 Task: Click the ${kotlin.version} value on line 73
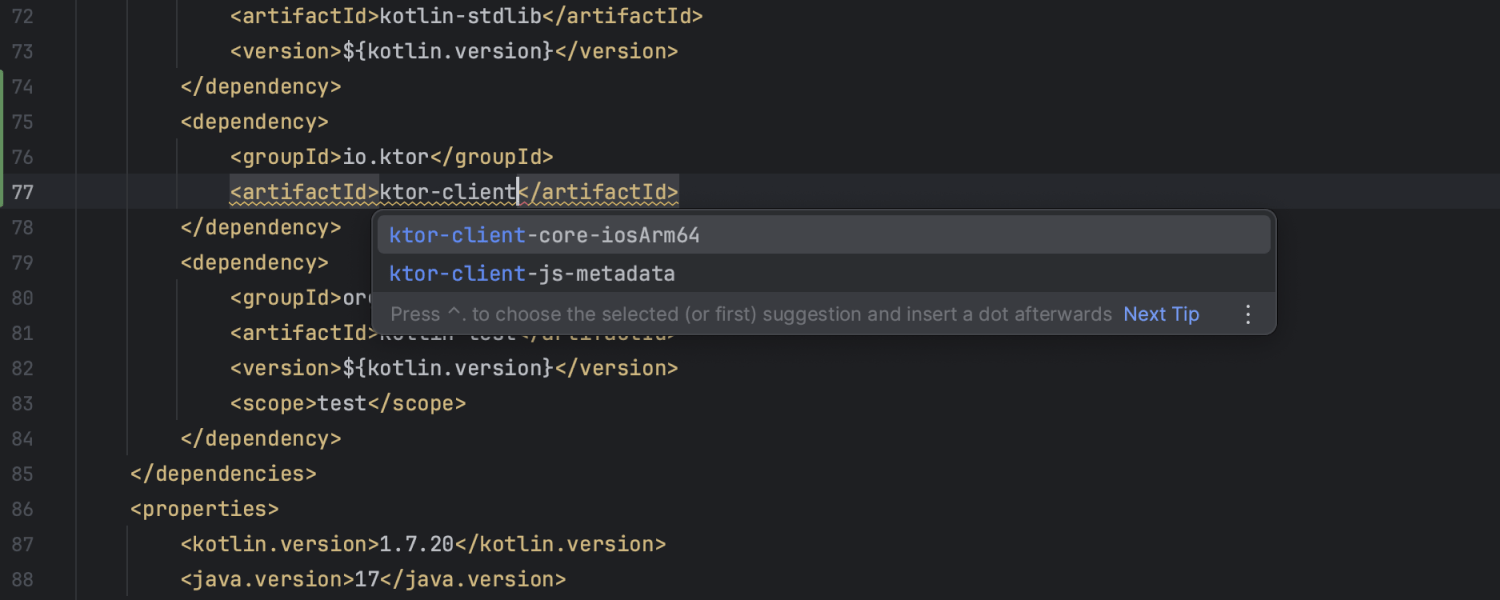448,52
